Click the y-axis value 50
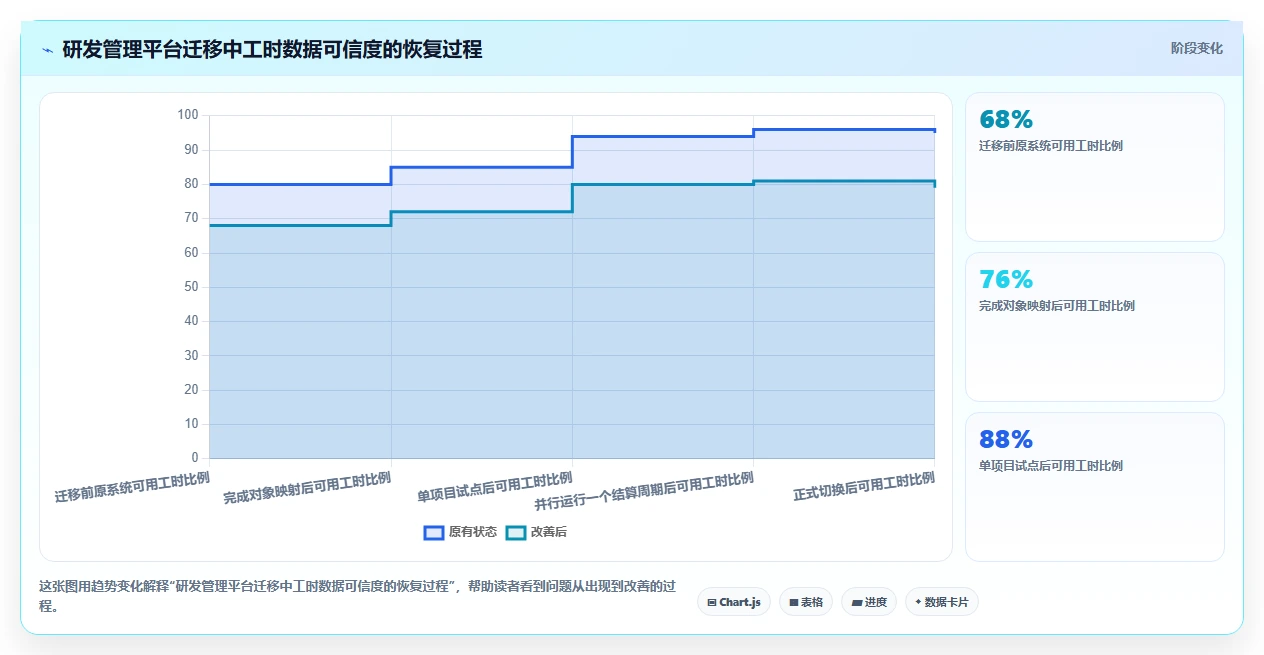The width and height of the screenshot is (1264, 655). (192, 287)
